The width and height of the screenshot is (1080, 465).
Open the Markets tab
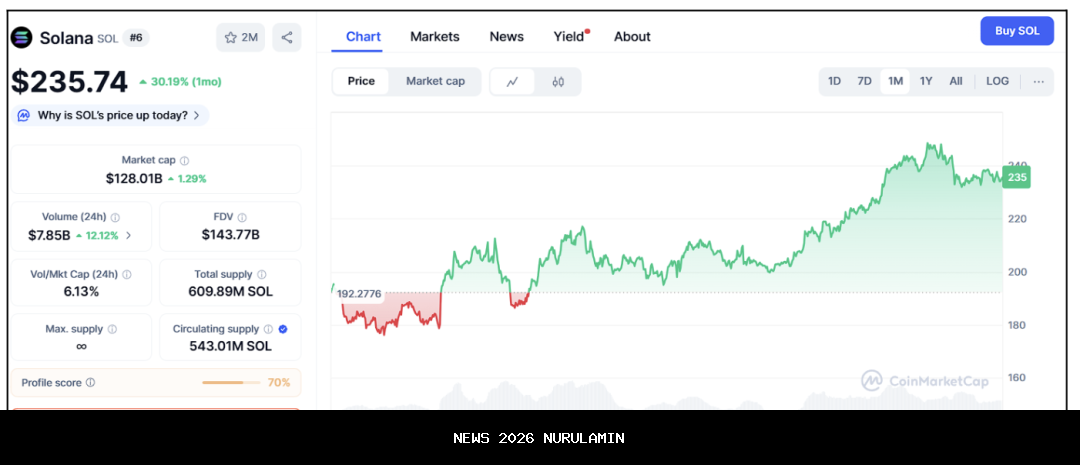(x=435, y=37)
